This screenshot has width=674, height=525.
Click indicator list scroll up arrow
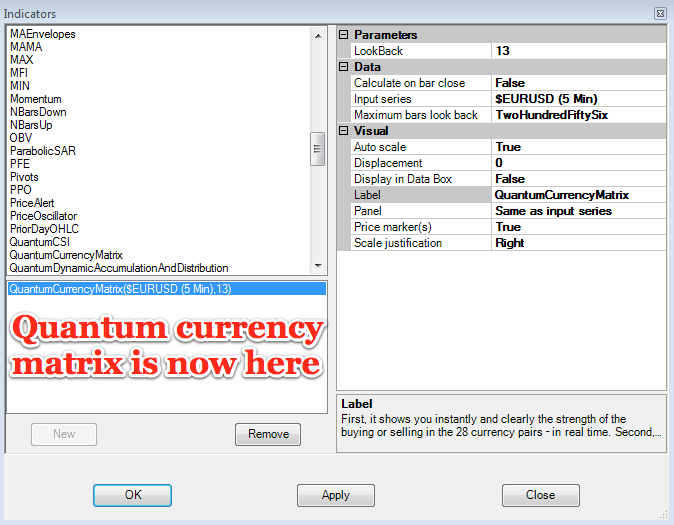tap(318, 36)
